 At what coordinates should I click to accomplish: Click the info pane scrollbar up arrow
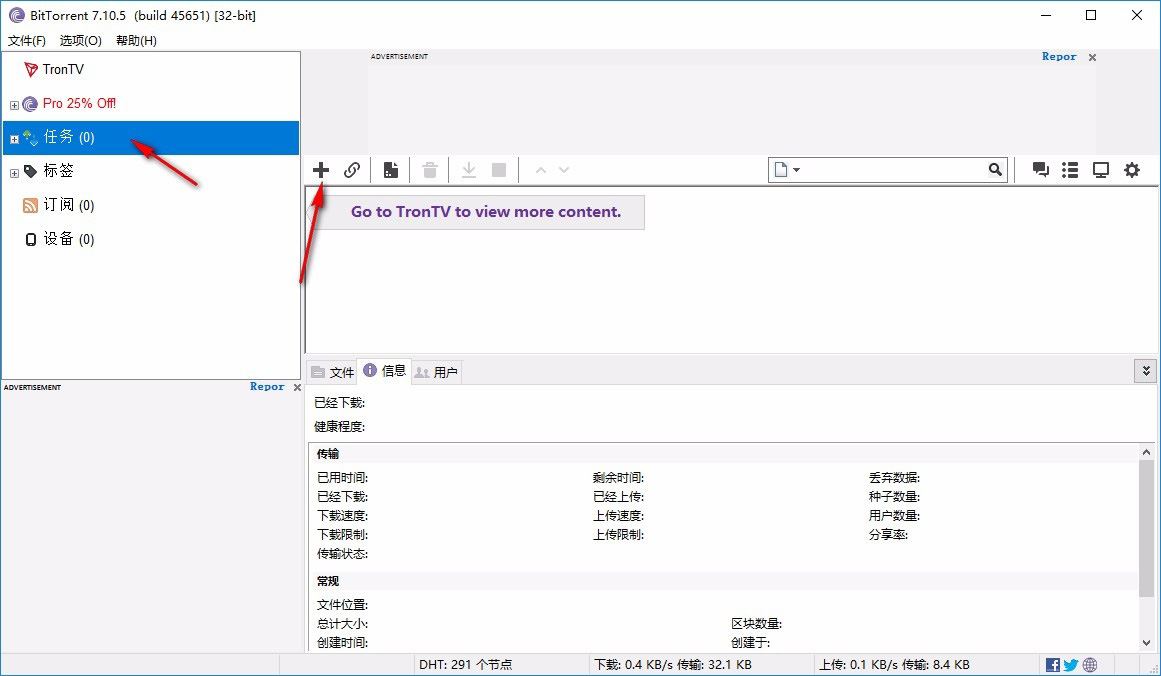point(1146,452)
